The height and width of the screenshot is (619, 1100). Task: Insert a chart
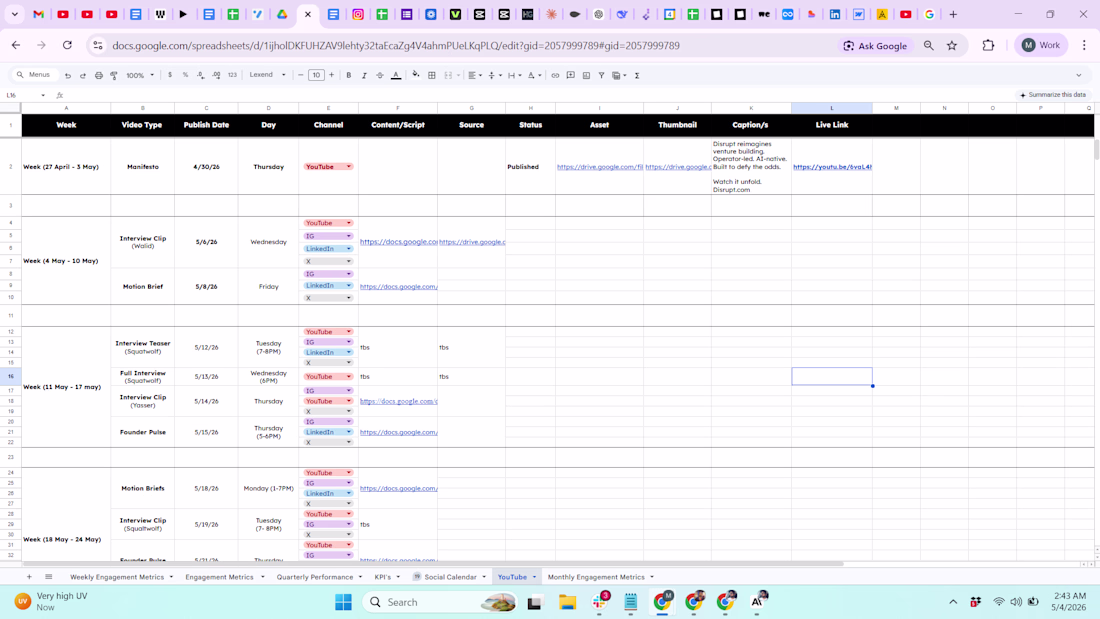click(586, 75)
